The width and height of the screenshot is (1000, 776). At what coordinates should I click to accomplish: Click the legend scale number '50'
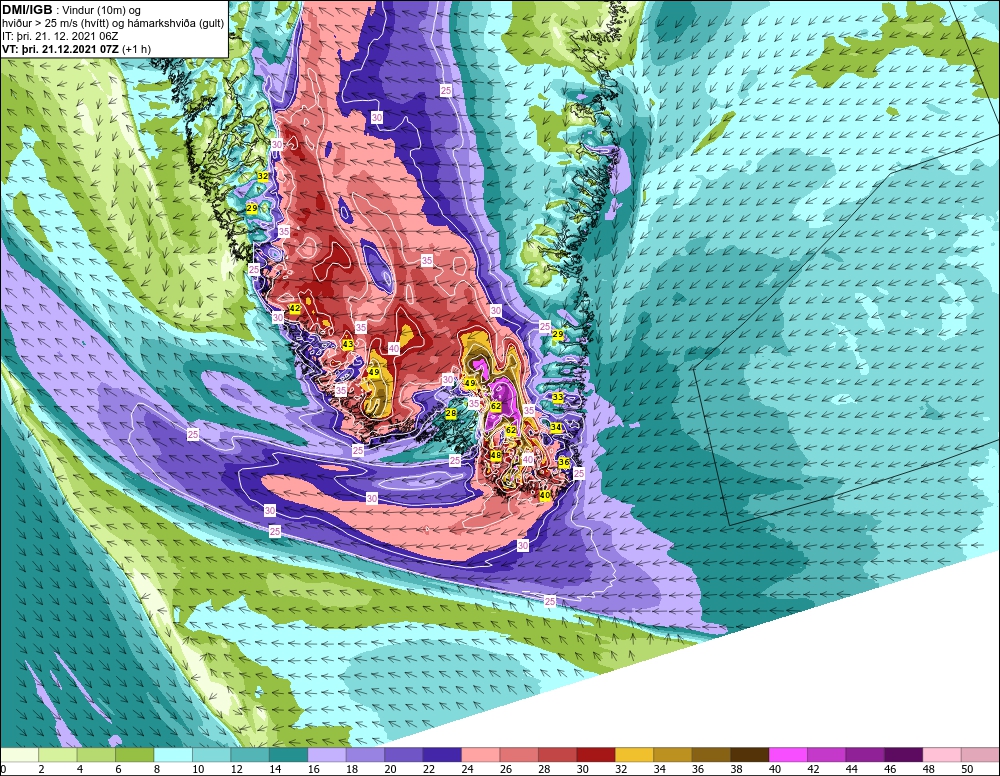967,769
